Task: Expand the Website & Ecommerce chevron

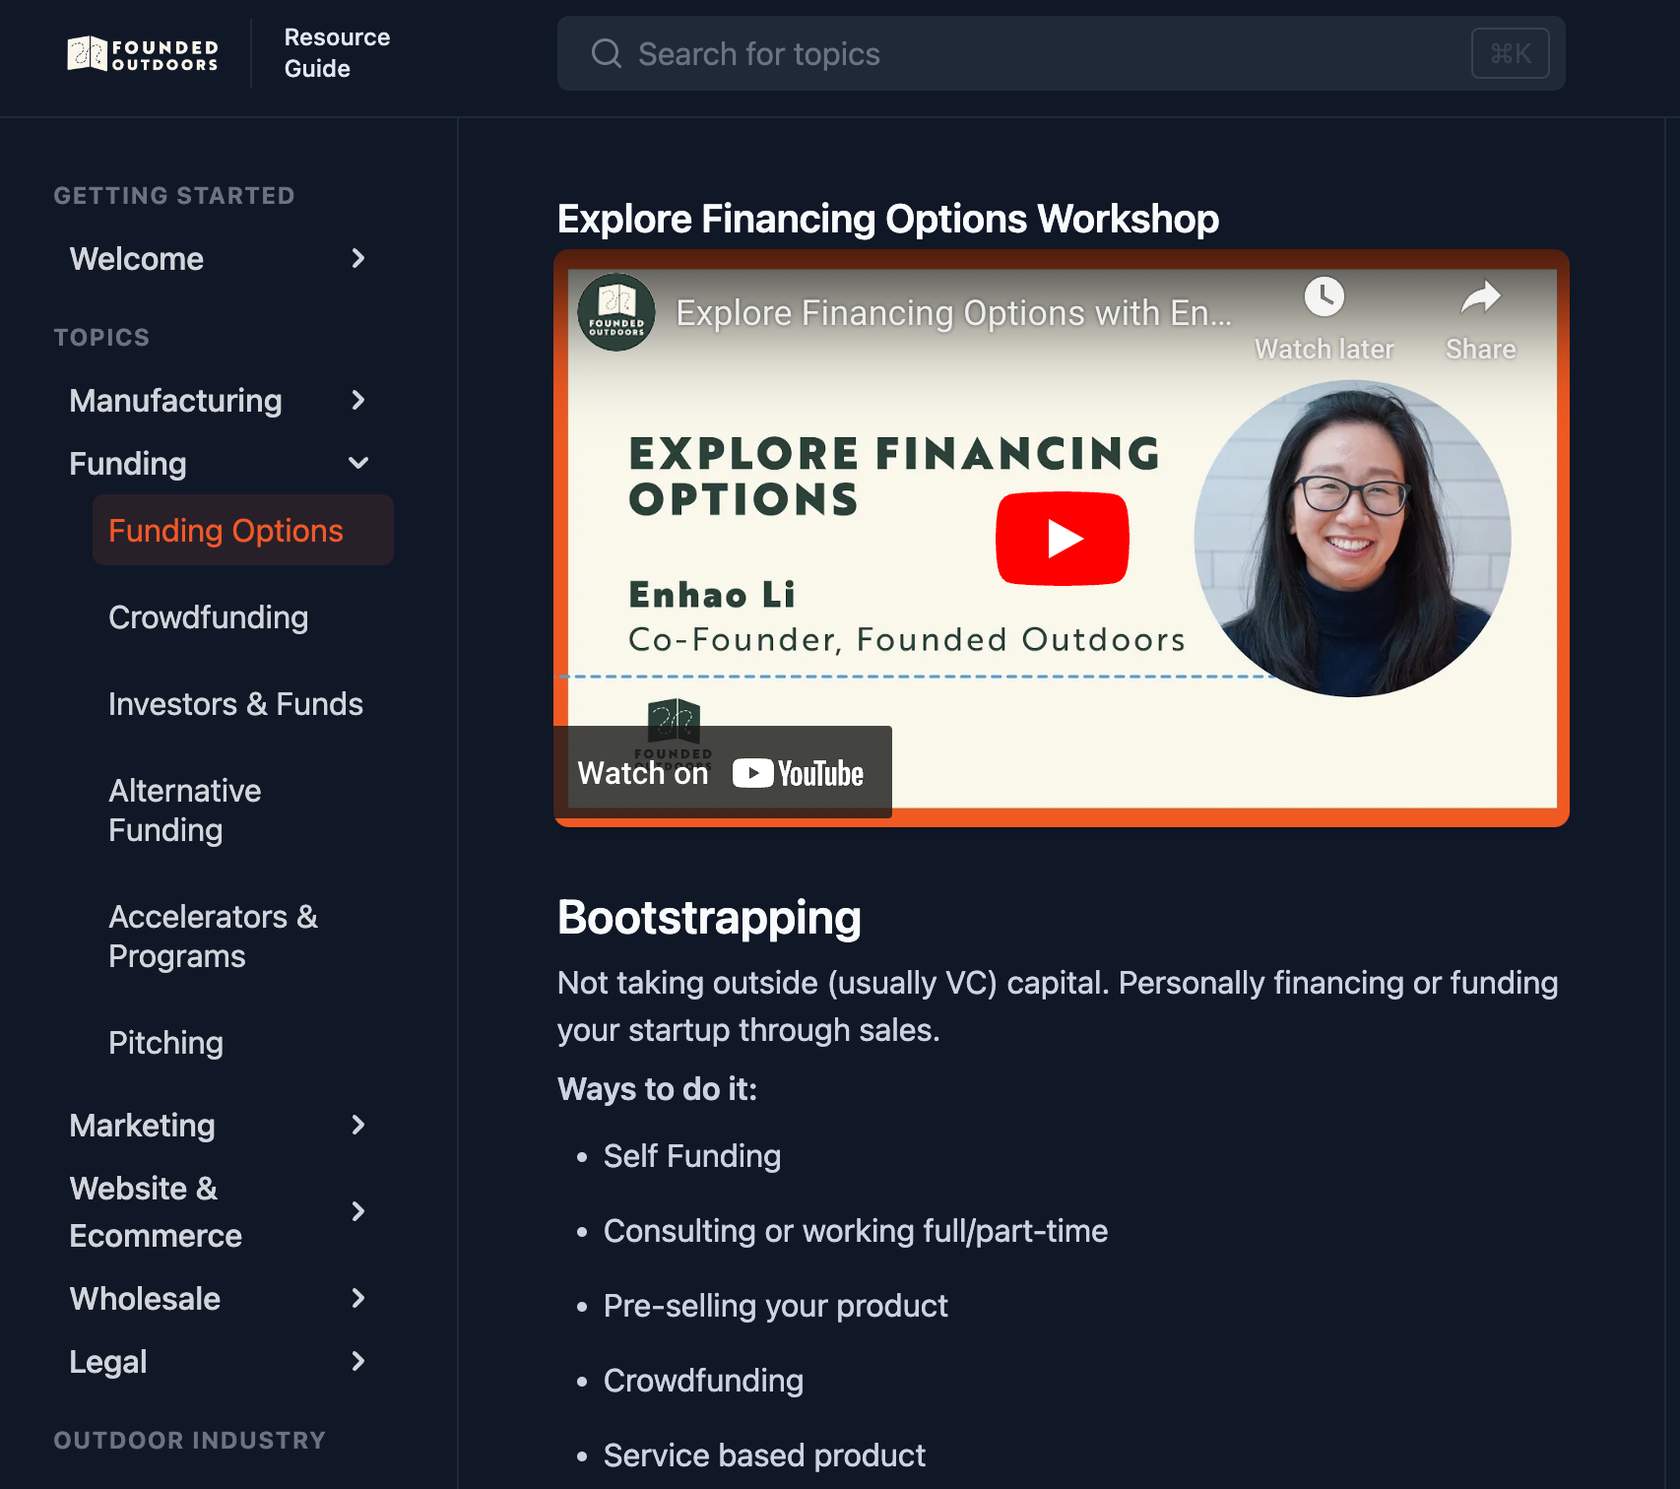Action: click(x=358, y=1212)
